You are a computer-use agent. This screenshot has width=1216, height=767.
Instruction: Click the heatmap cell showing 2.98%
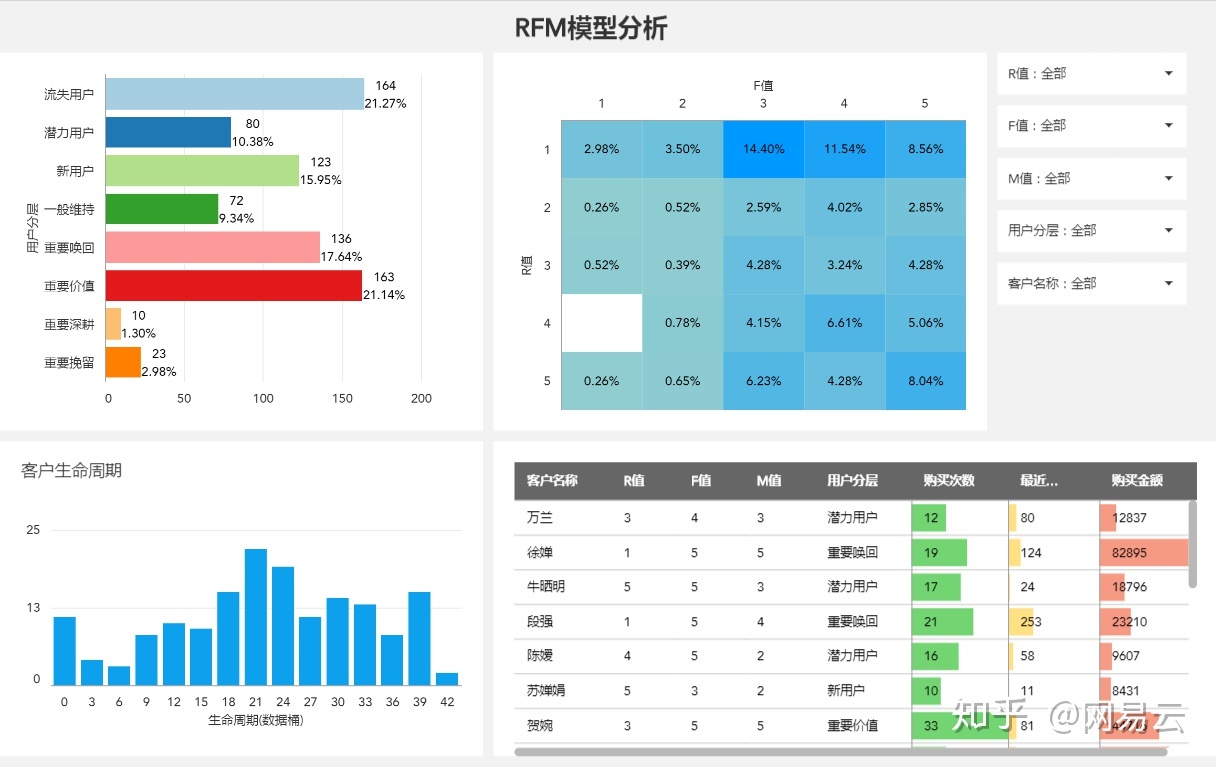pos(601,149)
